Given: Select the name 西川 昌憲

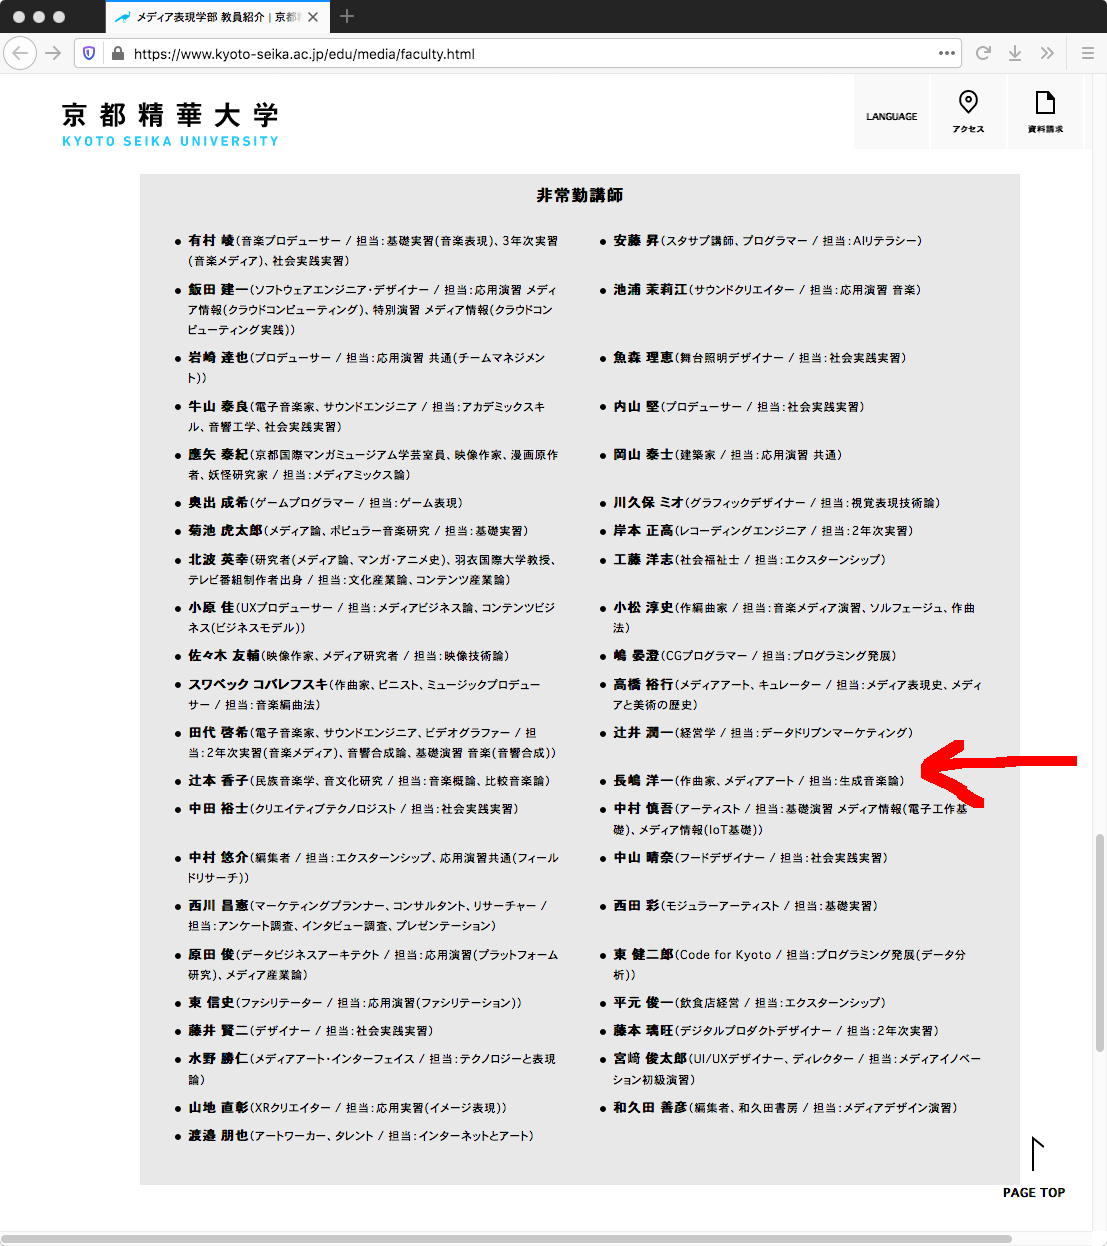Looking at the screenshot, I should 218,906.
